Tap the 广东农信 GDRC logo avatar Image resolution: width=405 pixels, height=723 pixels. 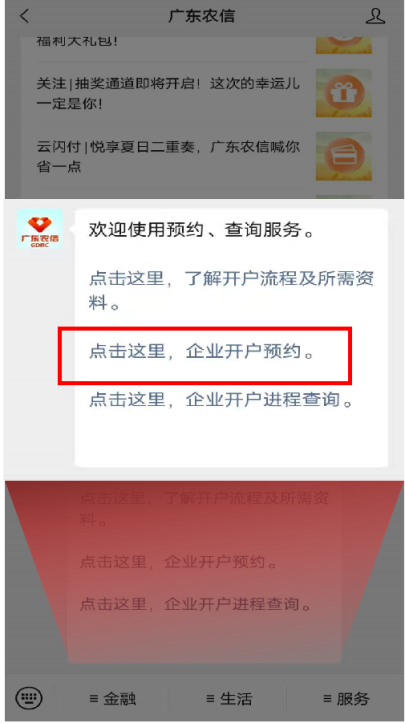[40, 229]
